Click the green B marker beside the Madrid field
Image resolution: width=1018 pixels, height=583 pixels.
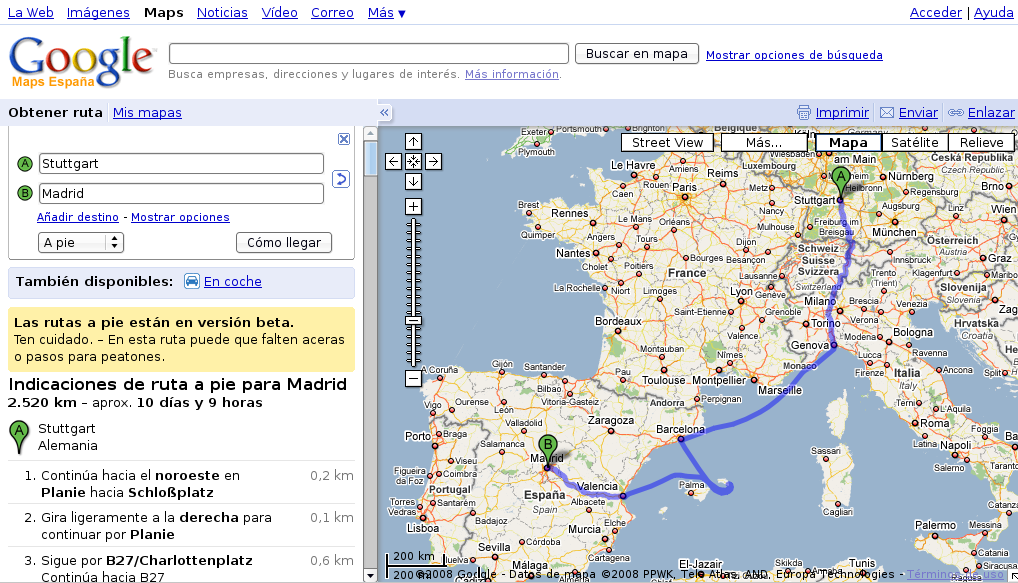(25, 193)
